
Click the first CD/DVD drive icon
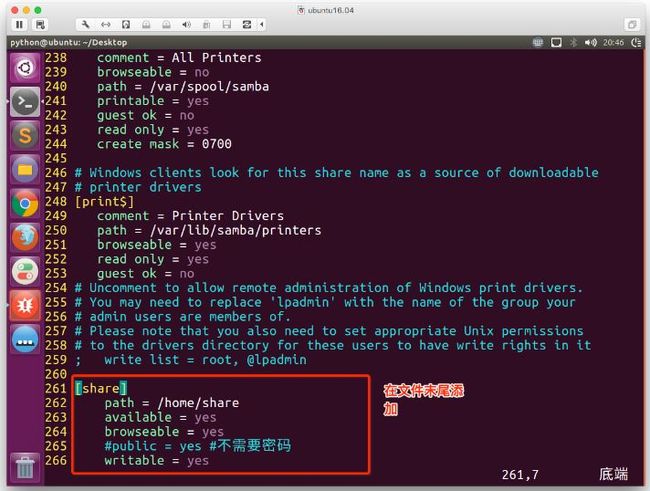pyautogui.click(x=146, y=24)
